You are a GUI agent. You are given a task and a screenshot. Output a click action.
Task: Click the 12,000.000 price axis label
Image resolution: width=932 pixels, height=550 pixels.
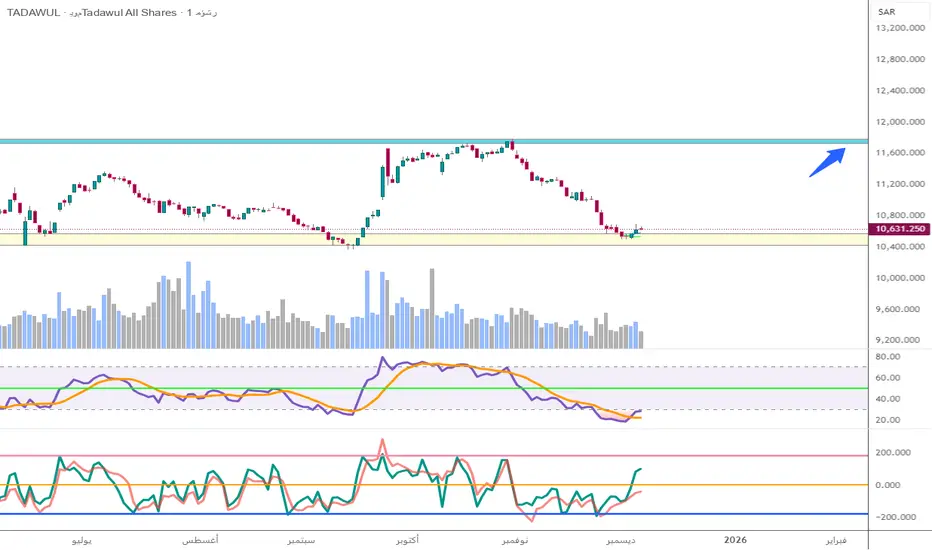(x=897, y=122)
